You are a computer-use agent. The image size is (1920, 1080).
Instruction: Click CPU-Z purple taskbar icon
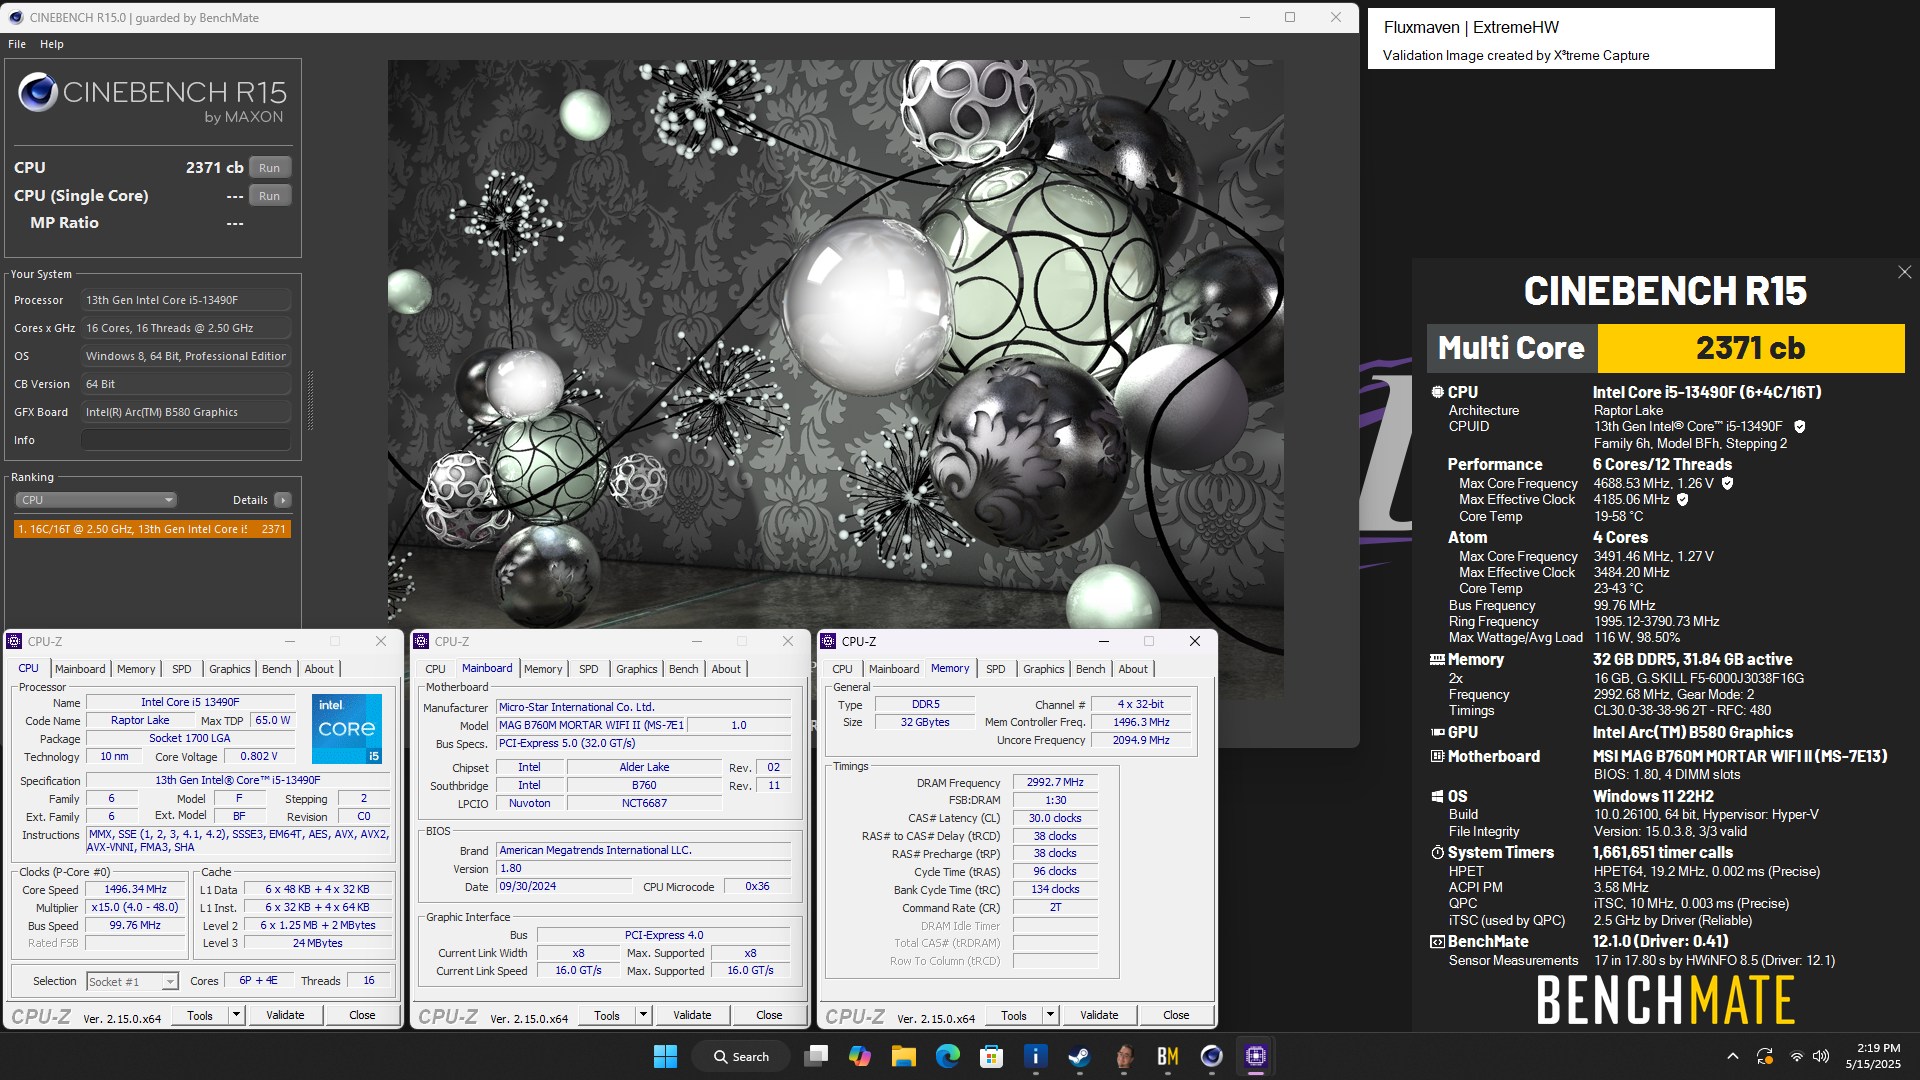[1255, 1056]
